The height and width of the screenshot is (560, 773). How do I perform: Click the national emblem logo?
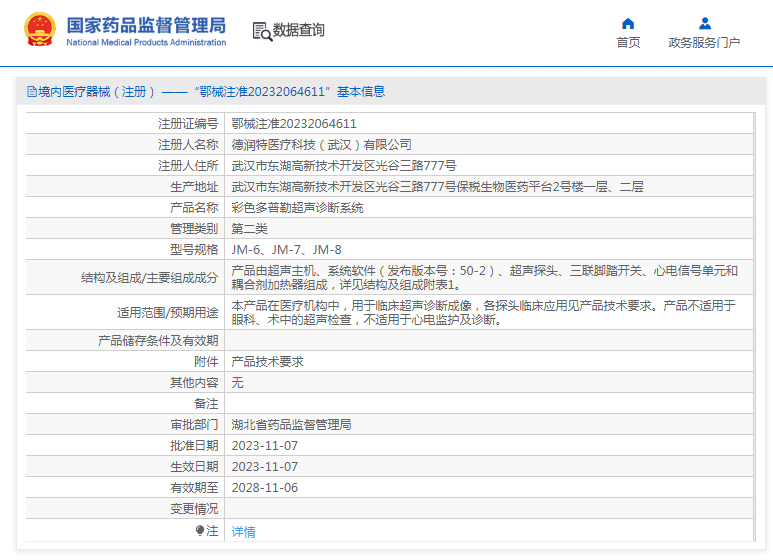(x=40, y=30)
